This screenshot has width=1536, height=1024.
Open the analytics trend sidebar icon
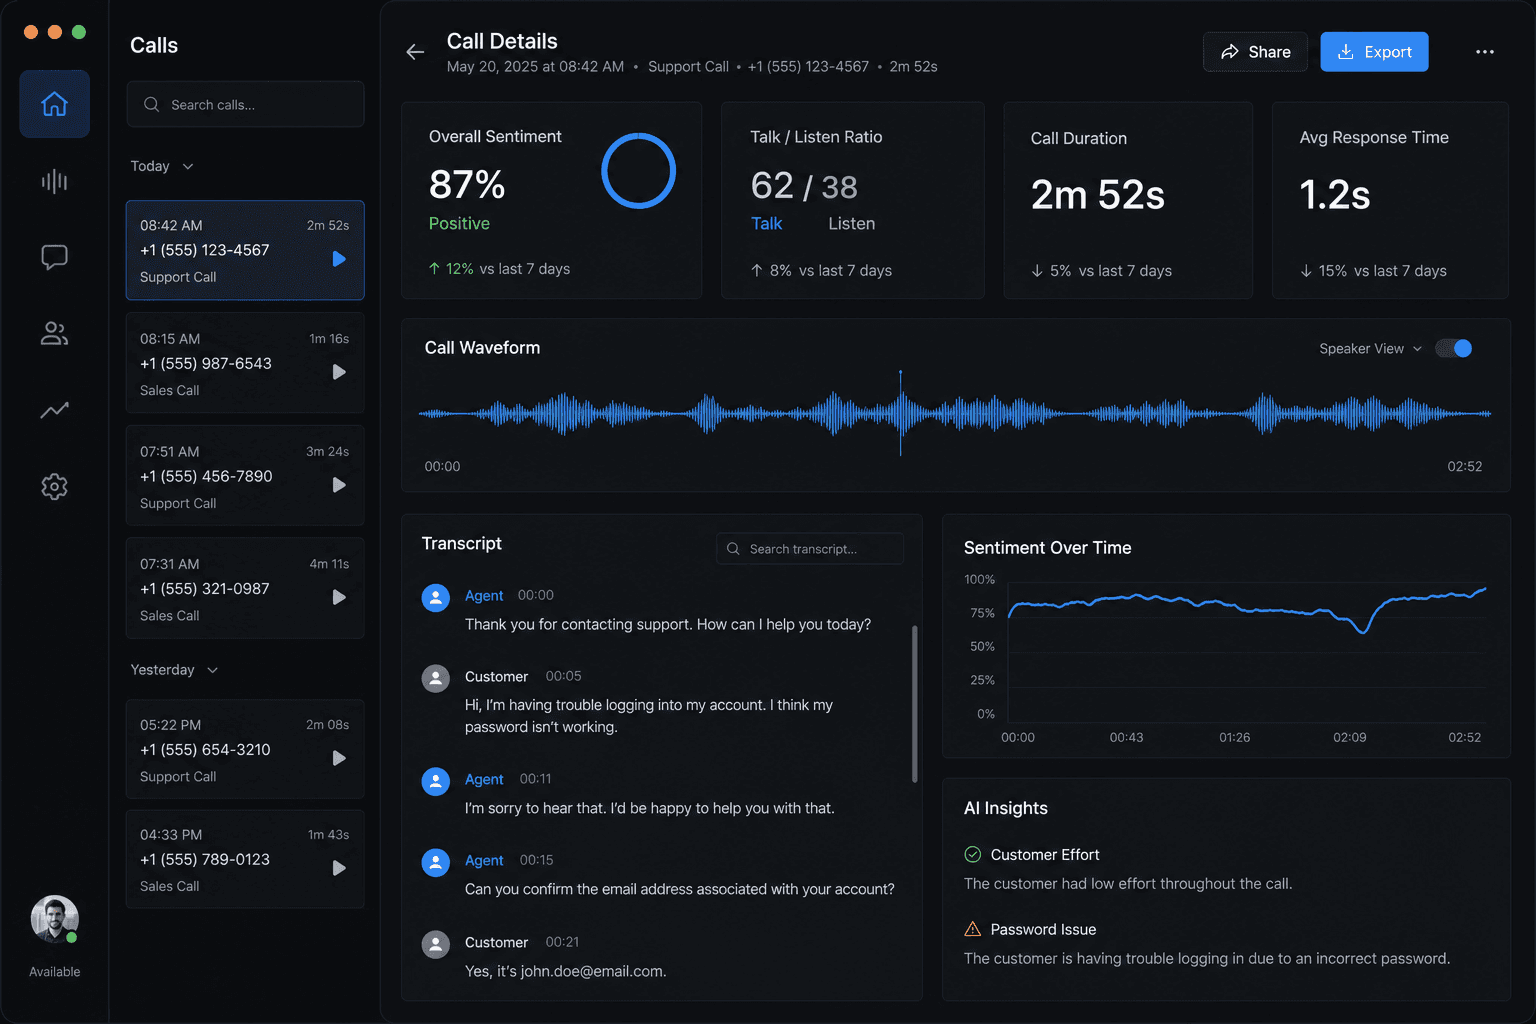[54, 410]
